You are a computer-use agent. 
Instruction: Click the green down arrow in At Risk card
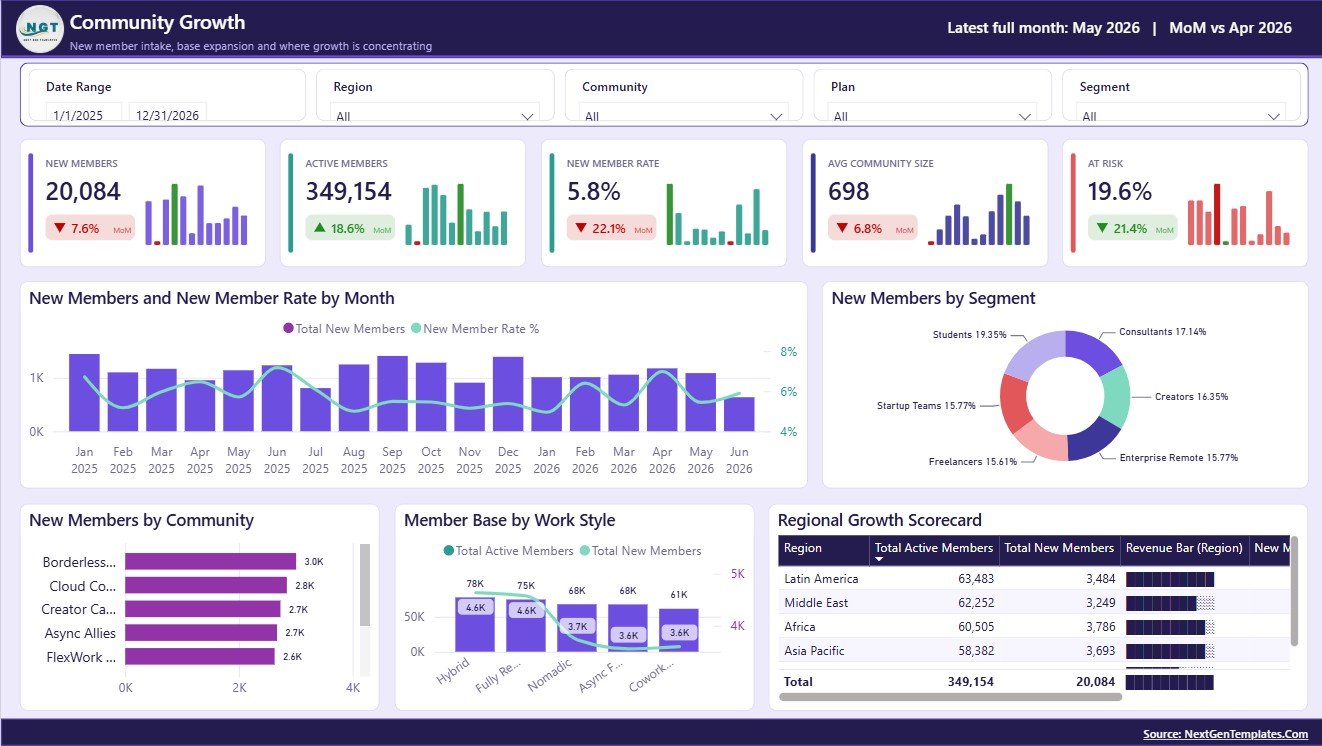pyautogui.click(x=1102, y=228)
